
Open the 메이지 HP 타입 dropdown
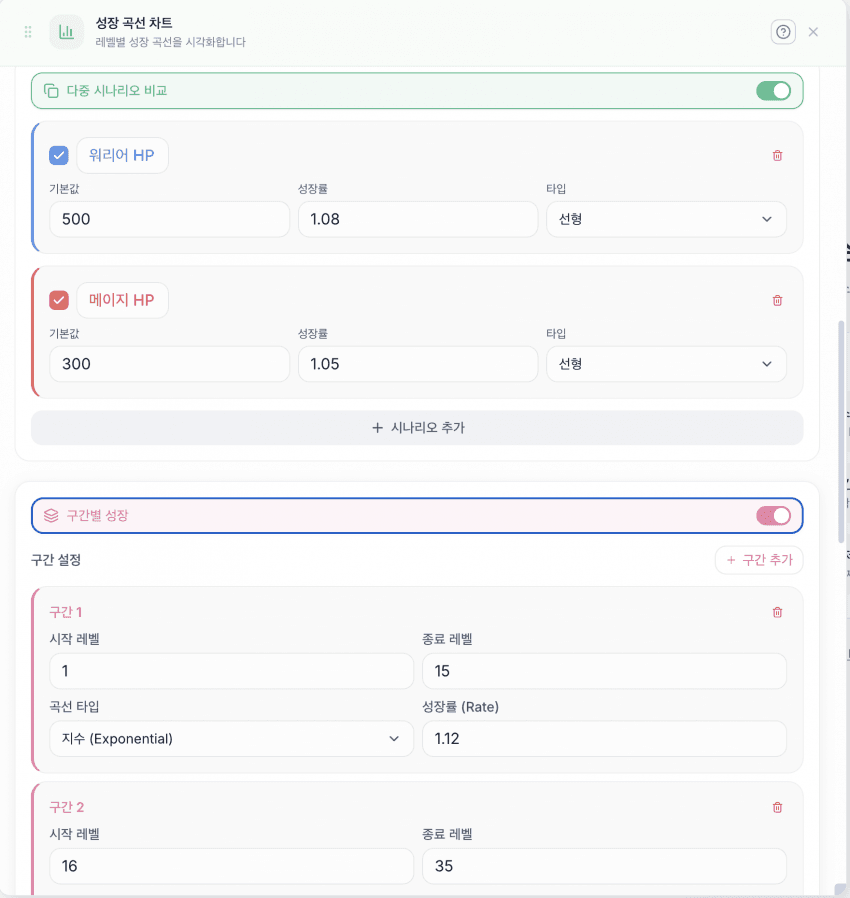click(x=666, y=364)
